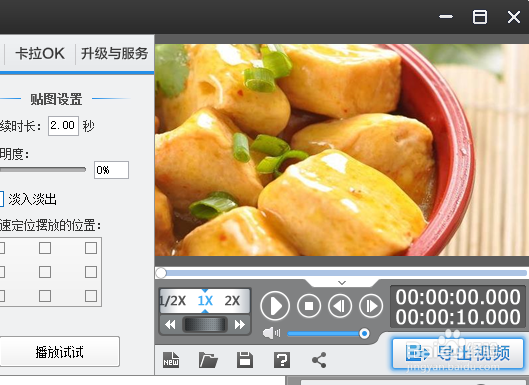Adjust the volume slider knob
Viewport: 529px width, 385px height.
click(x=364, y=334)
